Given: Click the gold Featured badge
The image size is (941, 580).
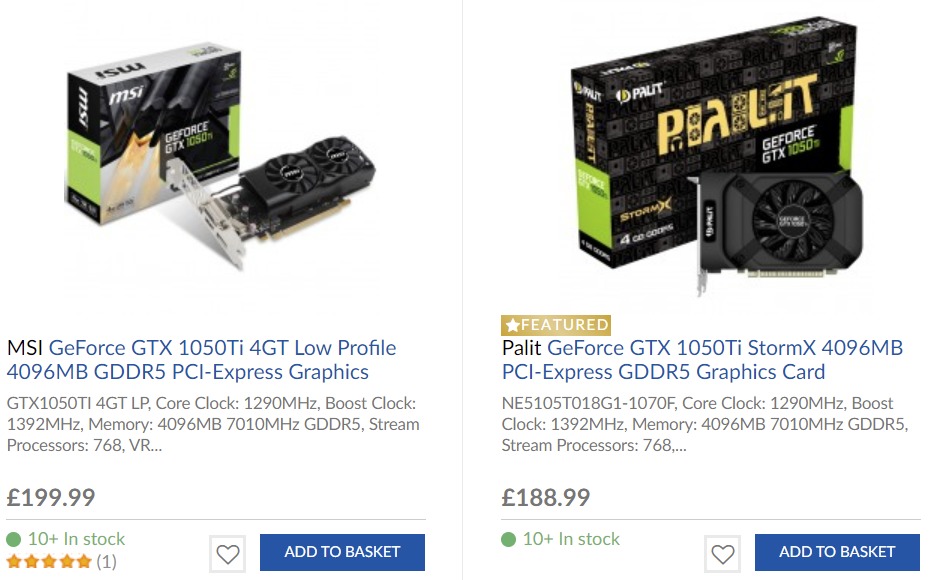Looking at the screenshot, I should 556,325.
